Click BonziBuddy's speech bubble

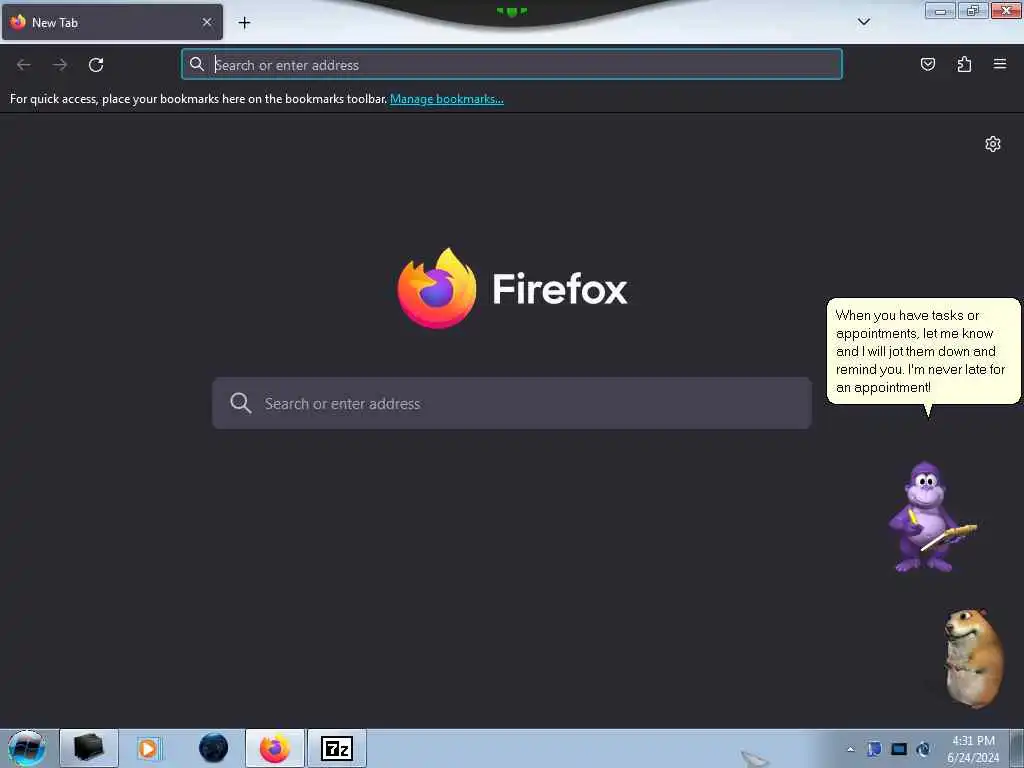click(x=923, y=351)
